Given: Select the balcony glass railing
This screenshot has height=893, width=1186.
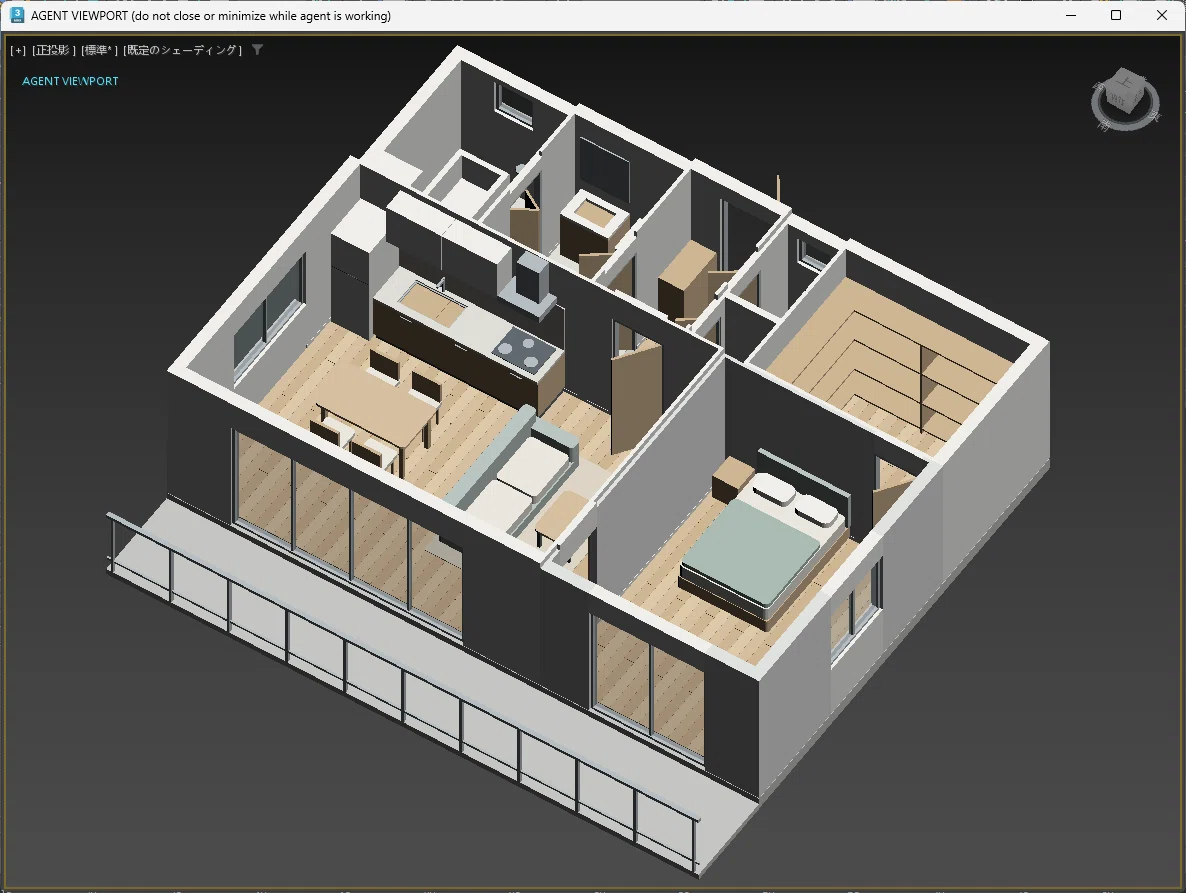Looking at the screenshot, I should (x=401, y=692).
